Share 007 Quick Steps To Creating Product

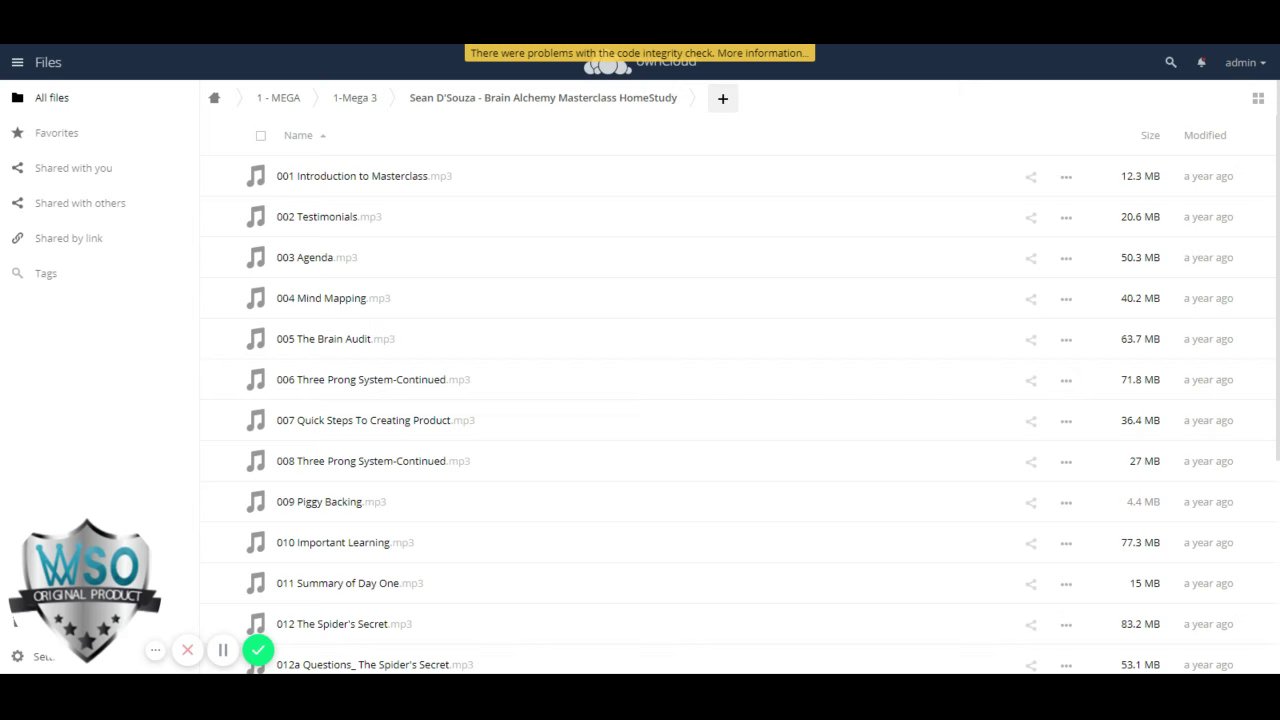coord(1031,421)
